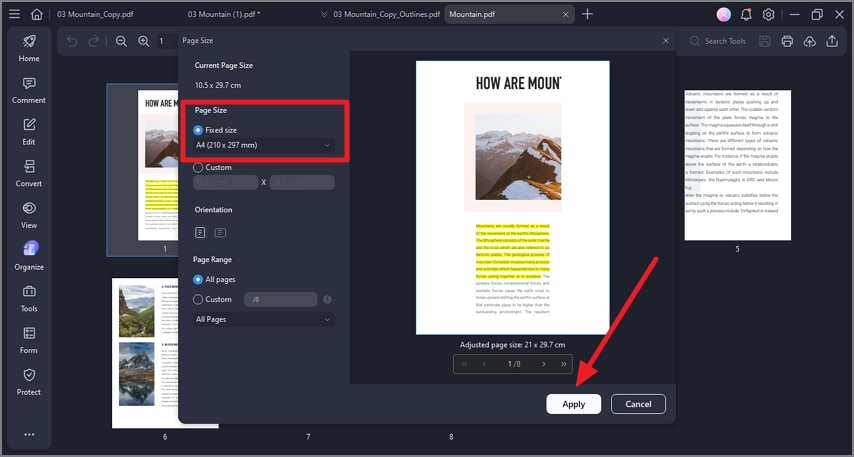Open notifications bell
The image size is (854, 457).
[x=746, y=15]
